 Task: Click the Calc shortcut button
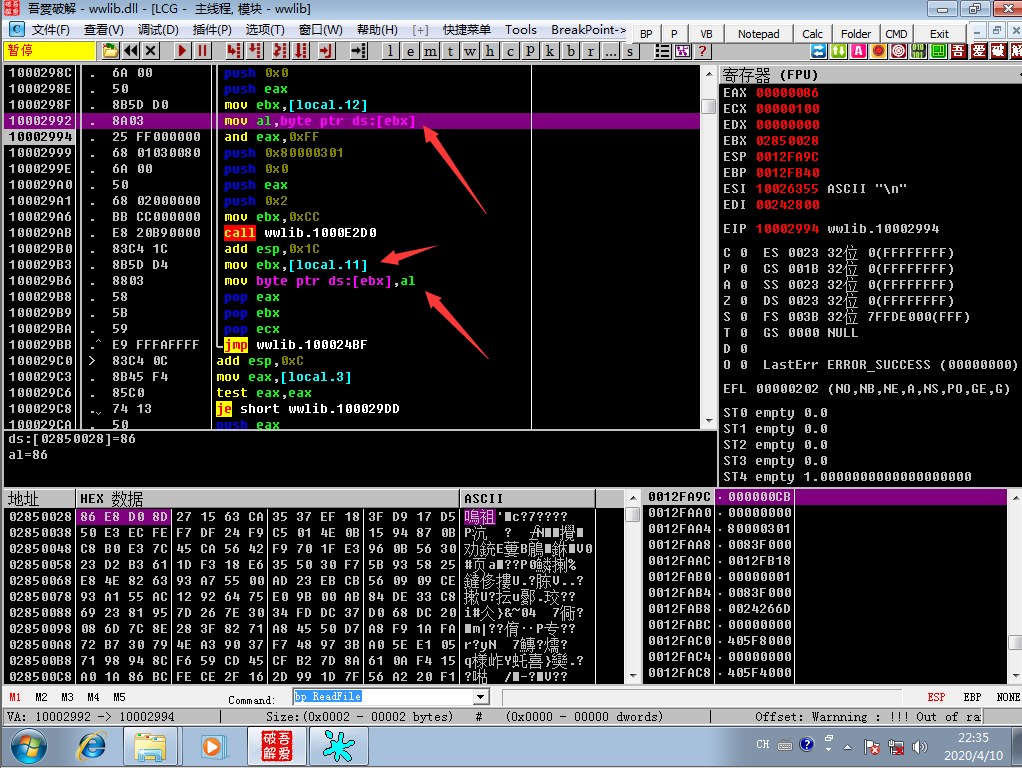[x=812, y=34]
